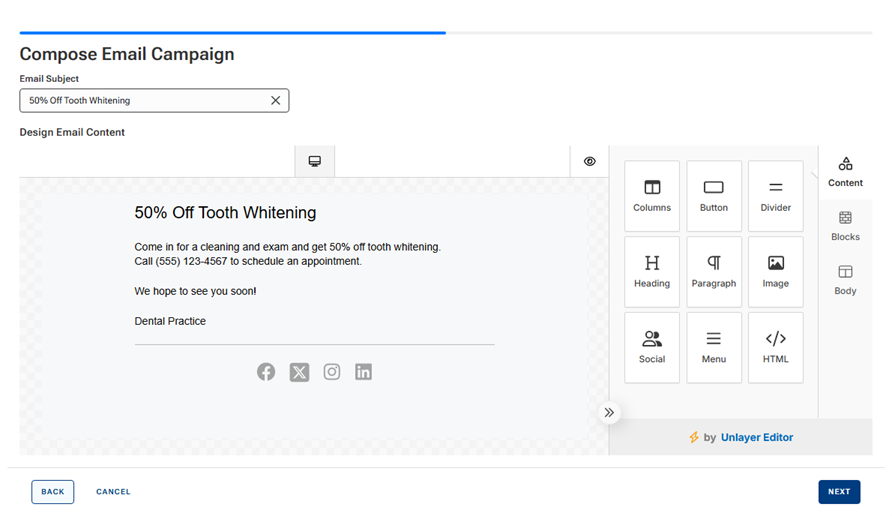Select the Button content block
This screenshot has height=516, width=892.
tap(714, 195)
